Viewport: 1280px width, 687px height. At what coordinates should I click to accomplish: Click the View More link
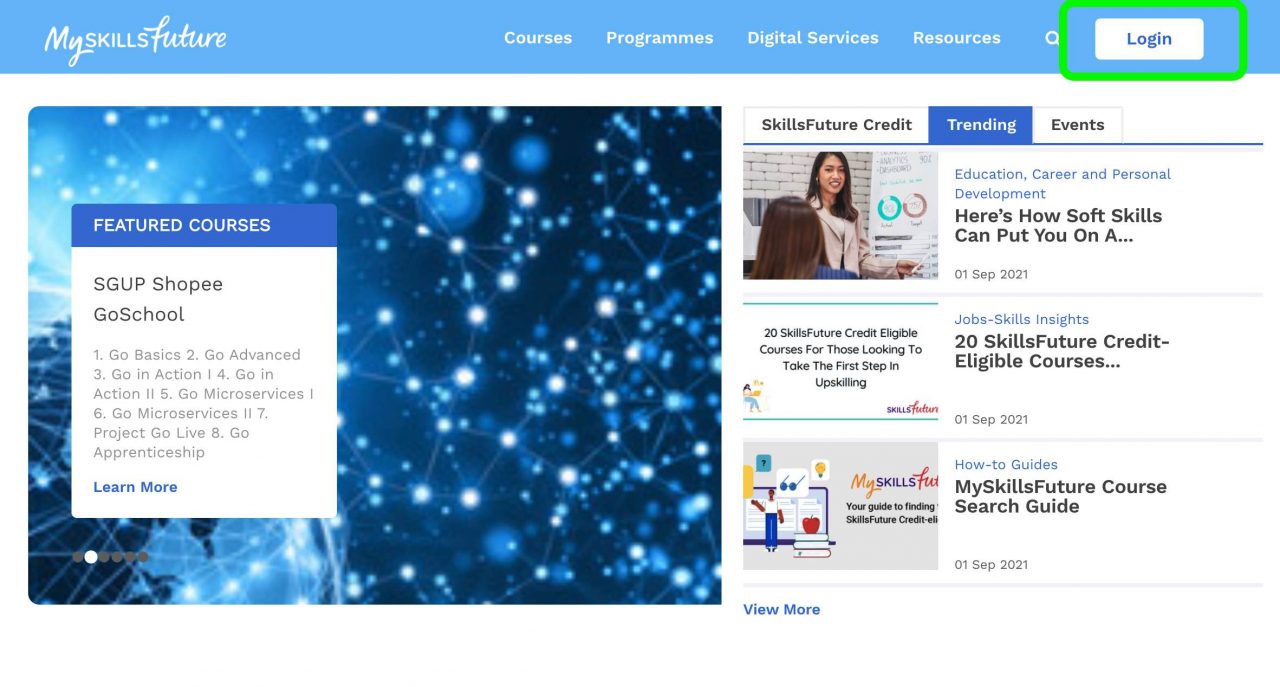pos(781,609)
